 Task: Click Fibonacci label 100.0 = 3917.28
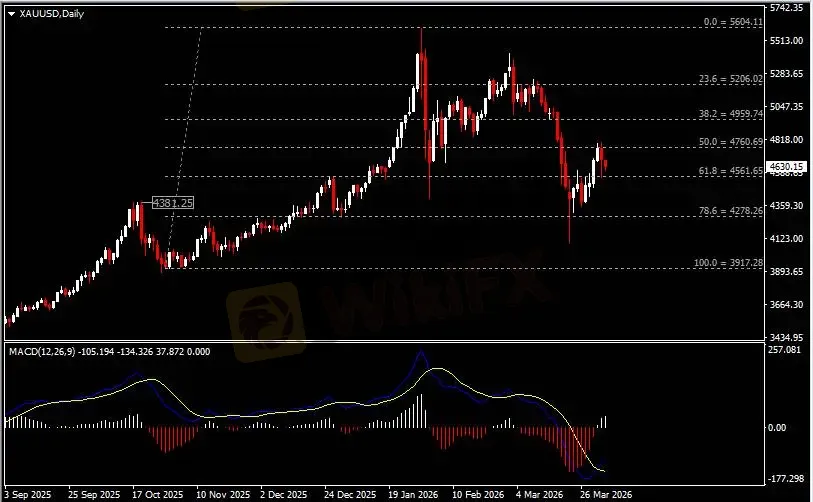(728, 263)
